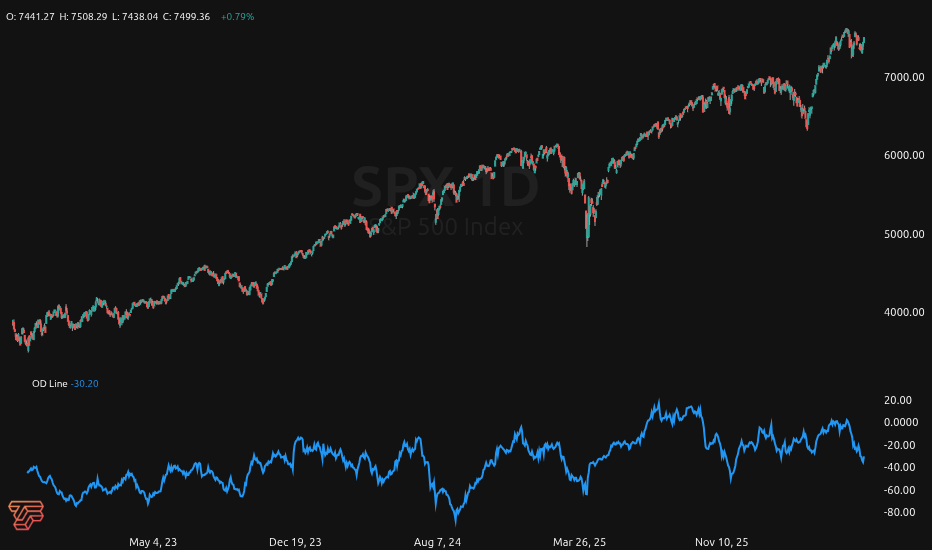Click the orange TrendSpider logo icon

click(x=26, y=515)
